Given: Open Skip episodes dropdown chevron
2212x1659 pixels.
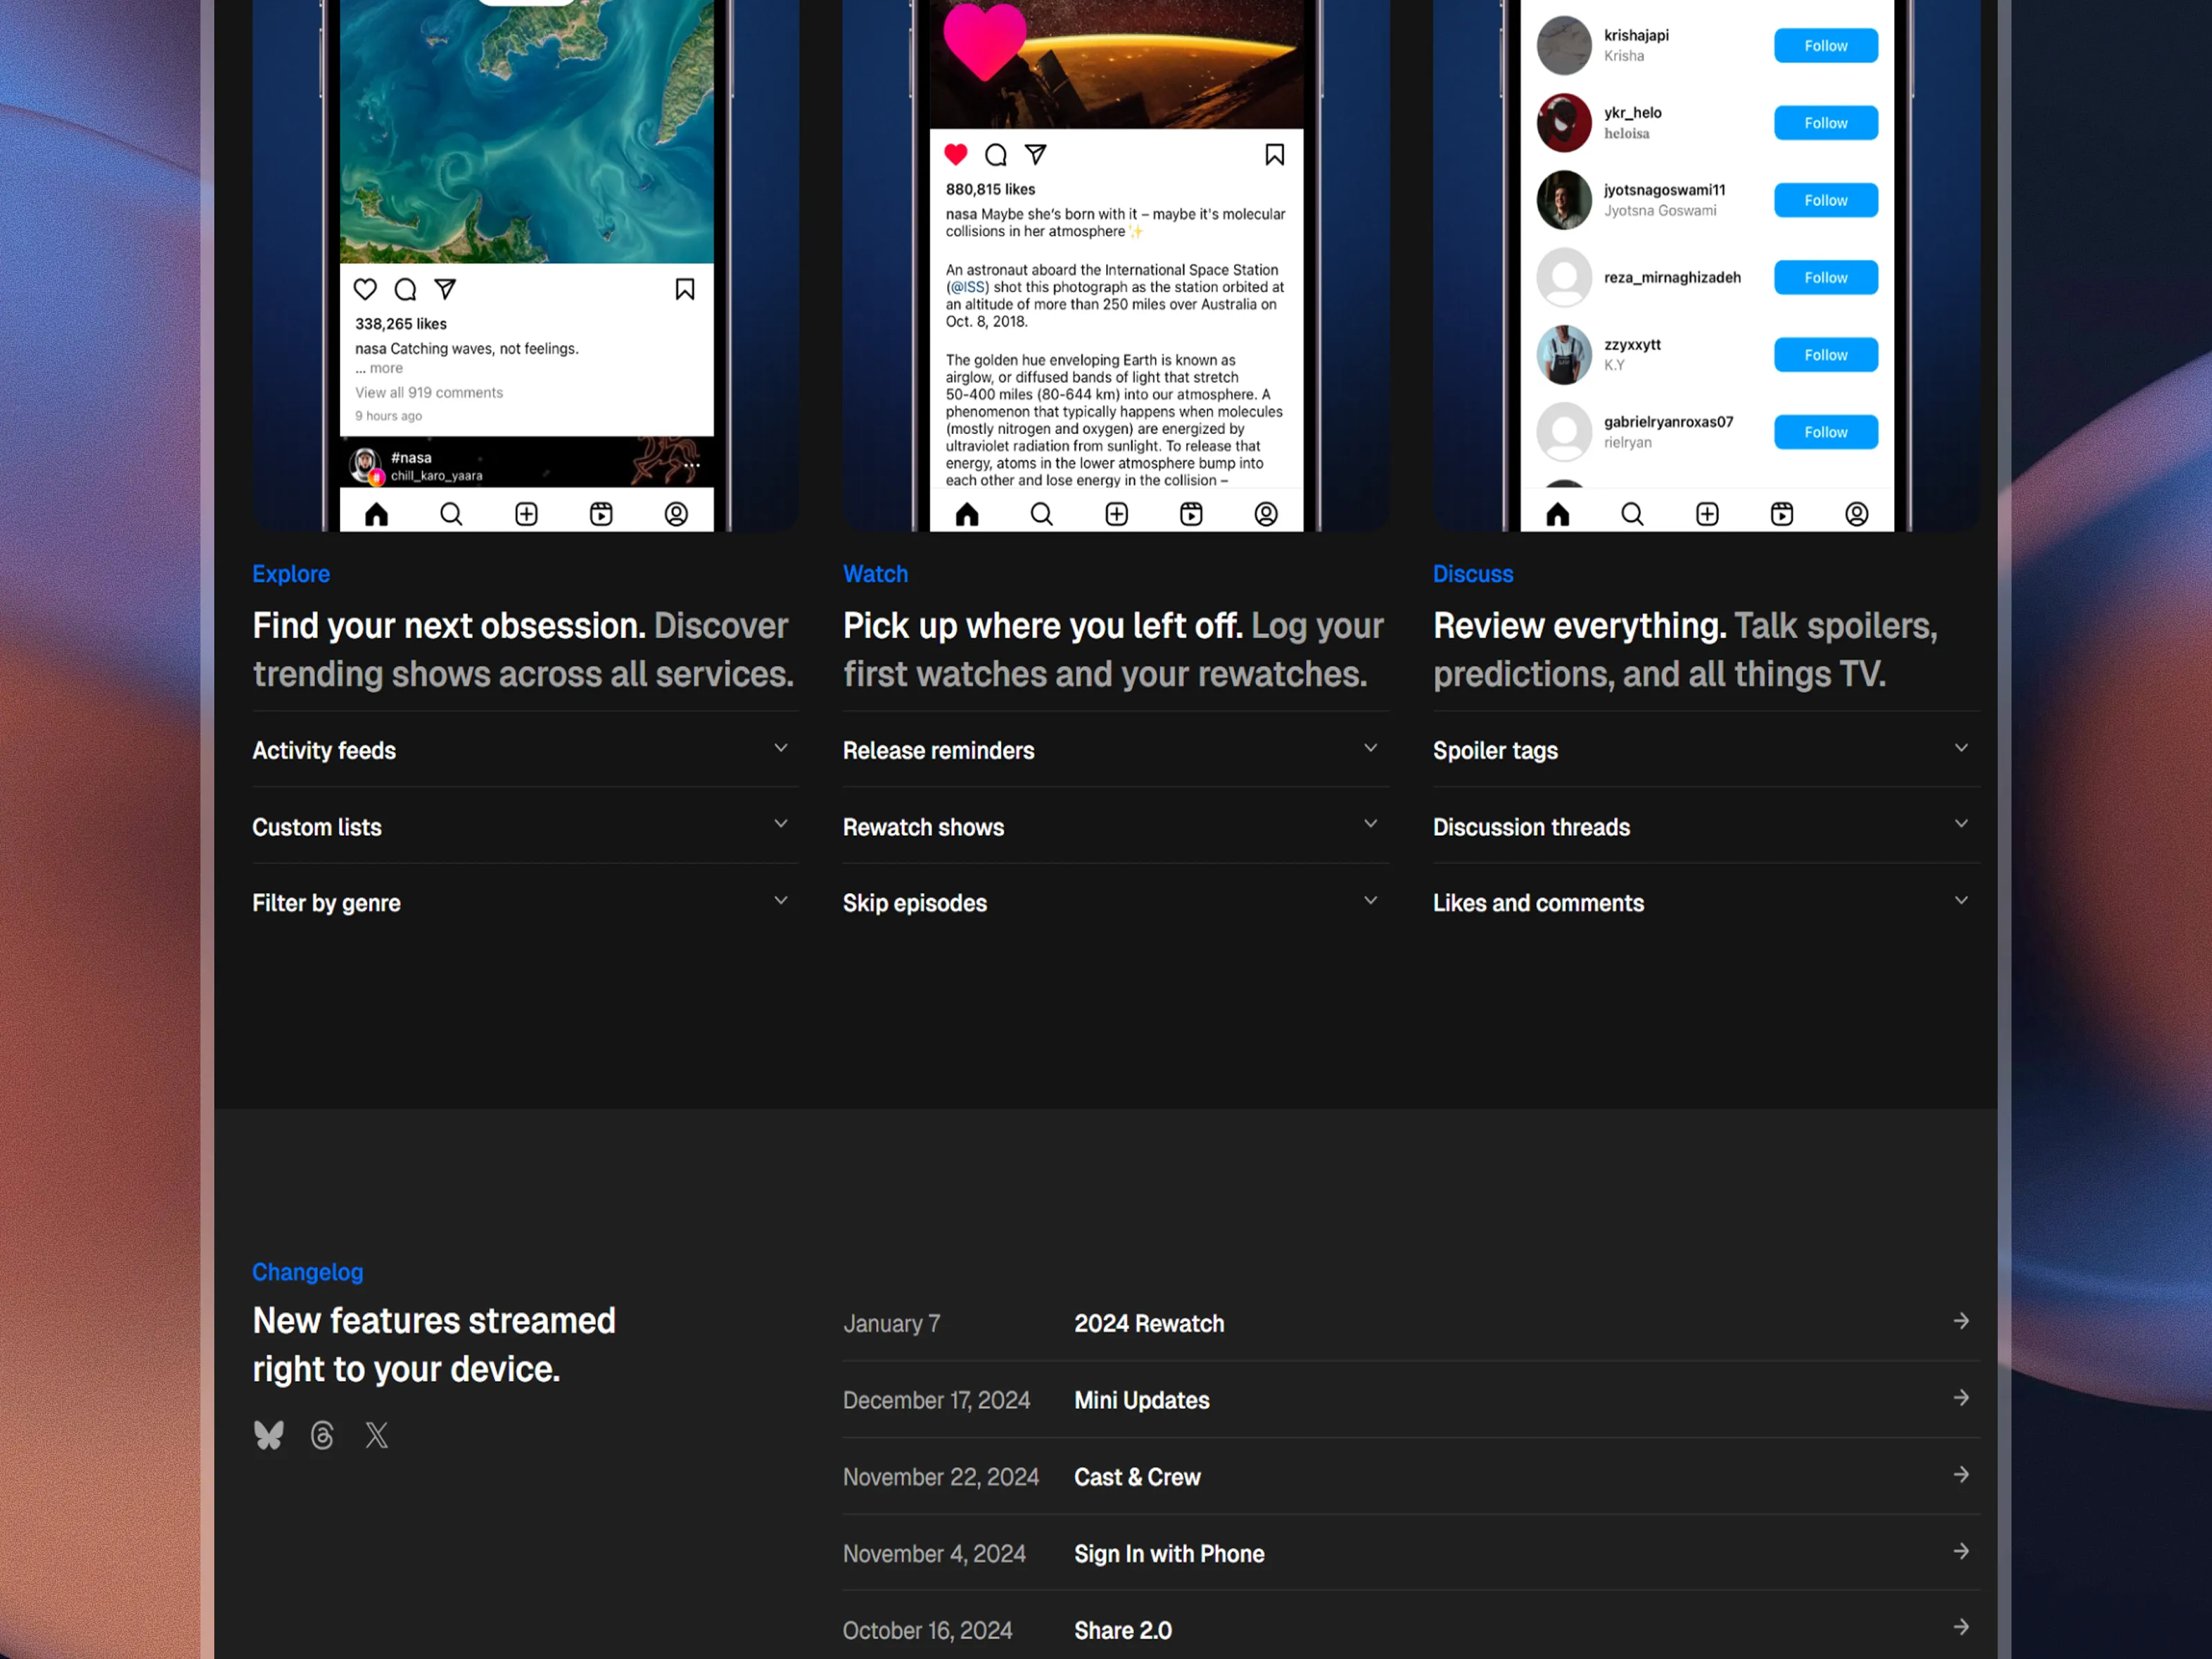Looking at the screenshot, I should 1370,901.
